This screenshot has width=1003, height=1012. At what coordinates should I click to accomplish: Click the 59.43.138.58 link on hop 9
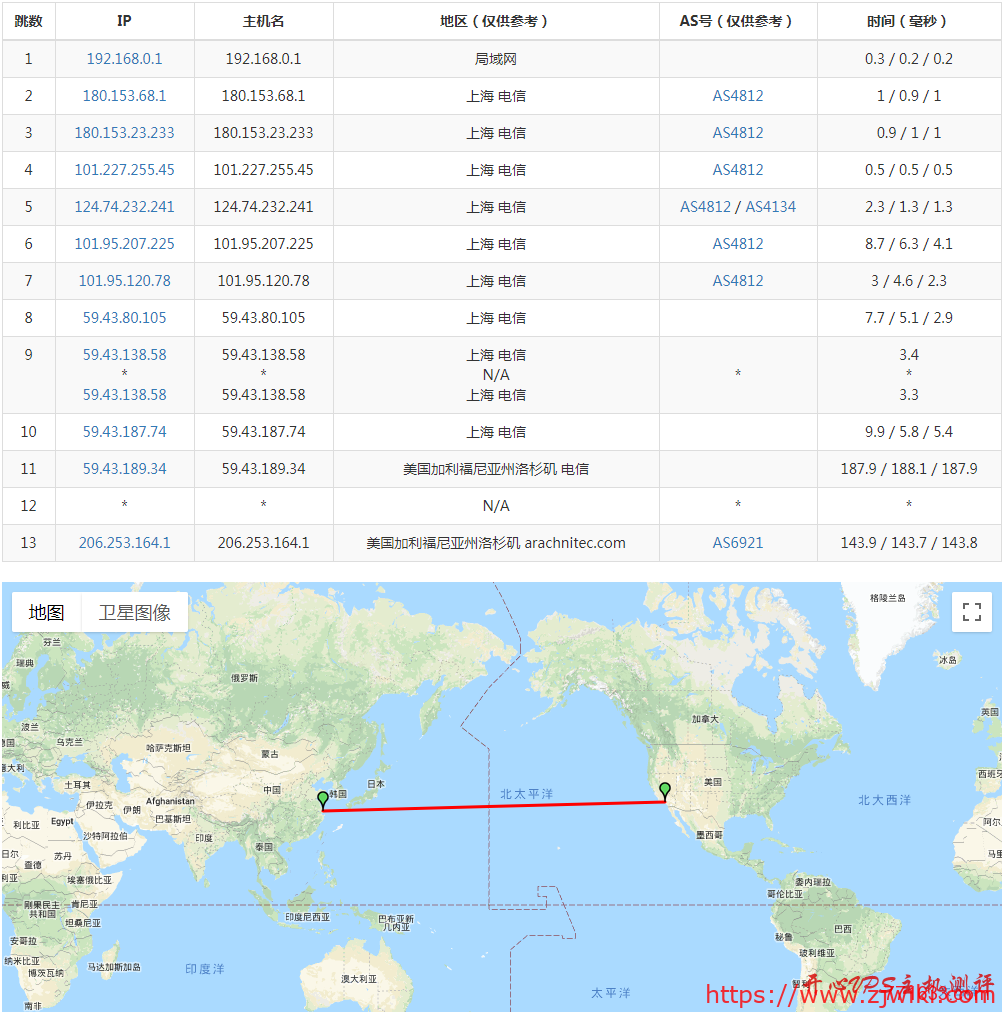click(x=124, y=354)
